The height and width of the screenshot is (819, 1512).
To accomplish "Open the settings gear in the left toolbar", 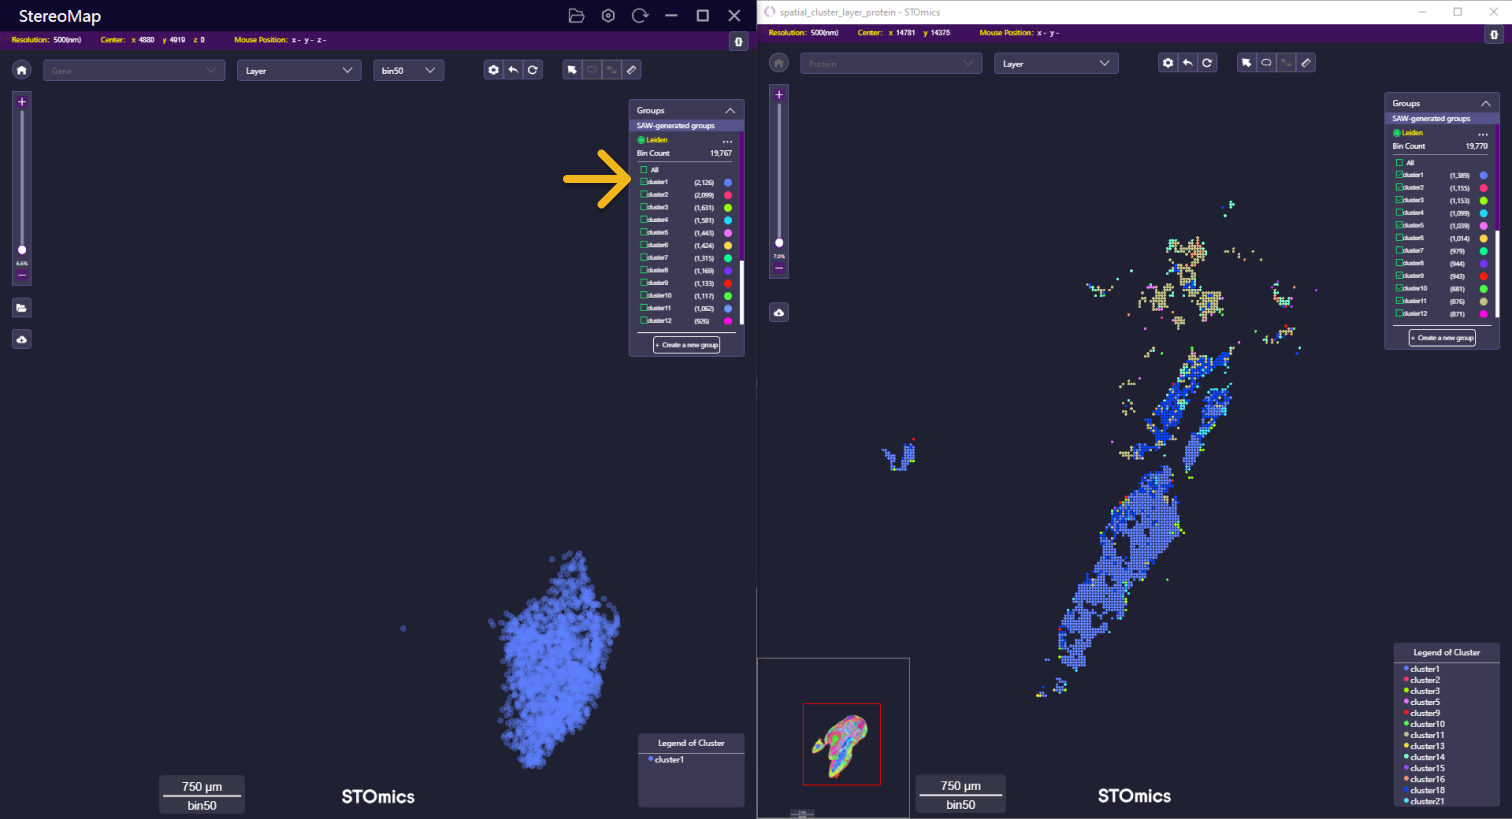I will (x=493, y=70).
